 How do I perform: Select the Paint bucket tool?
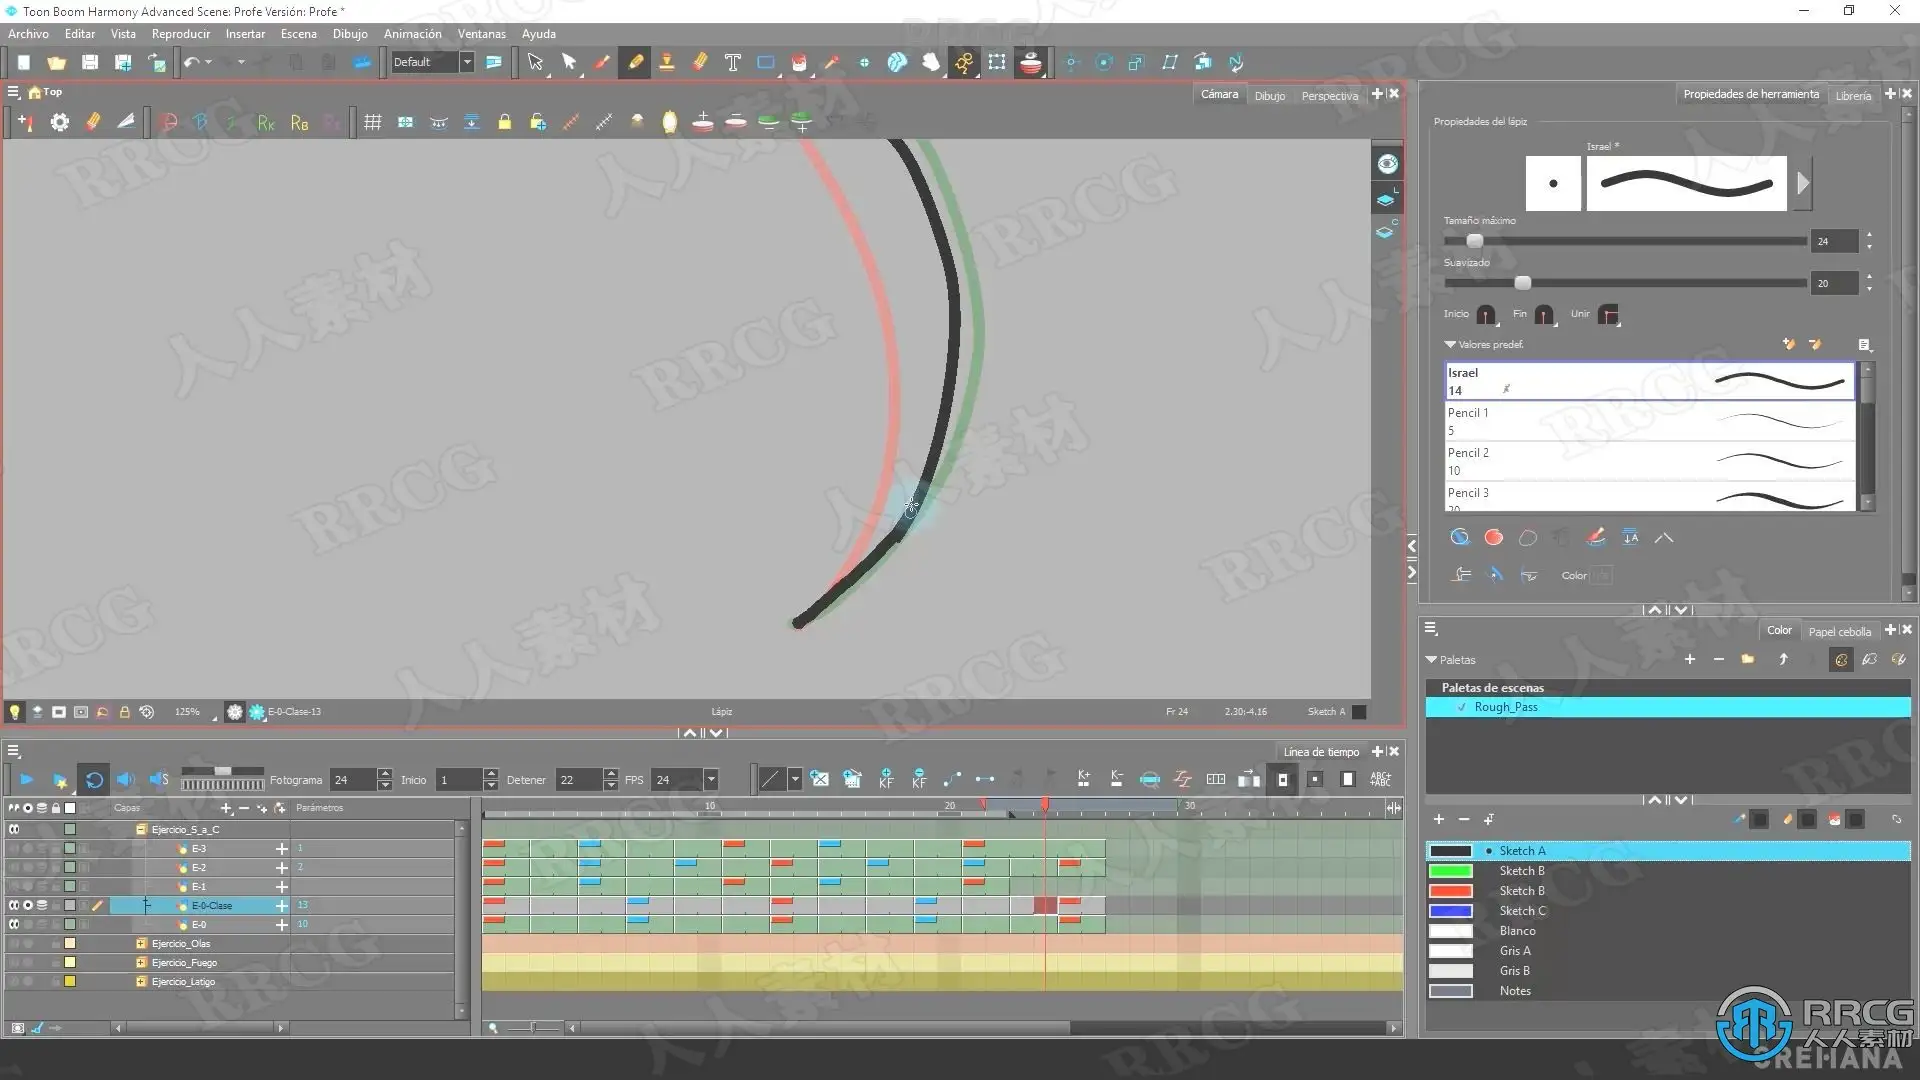click(798, 62)
